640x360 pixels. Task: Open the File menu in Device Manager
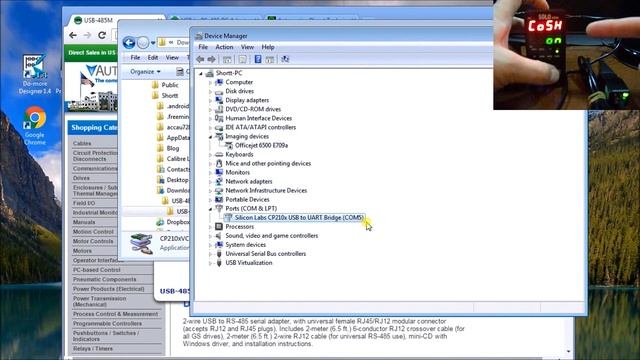(x=203, y=47)
